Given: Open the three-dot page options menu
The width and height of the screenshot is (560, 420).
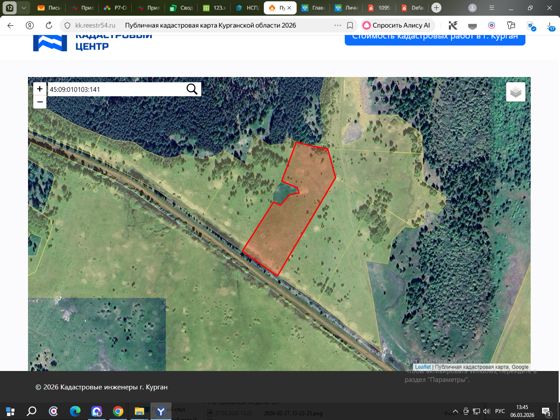Looking at the screenshot, I should tap(338, 25).
